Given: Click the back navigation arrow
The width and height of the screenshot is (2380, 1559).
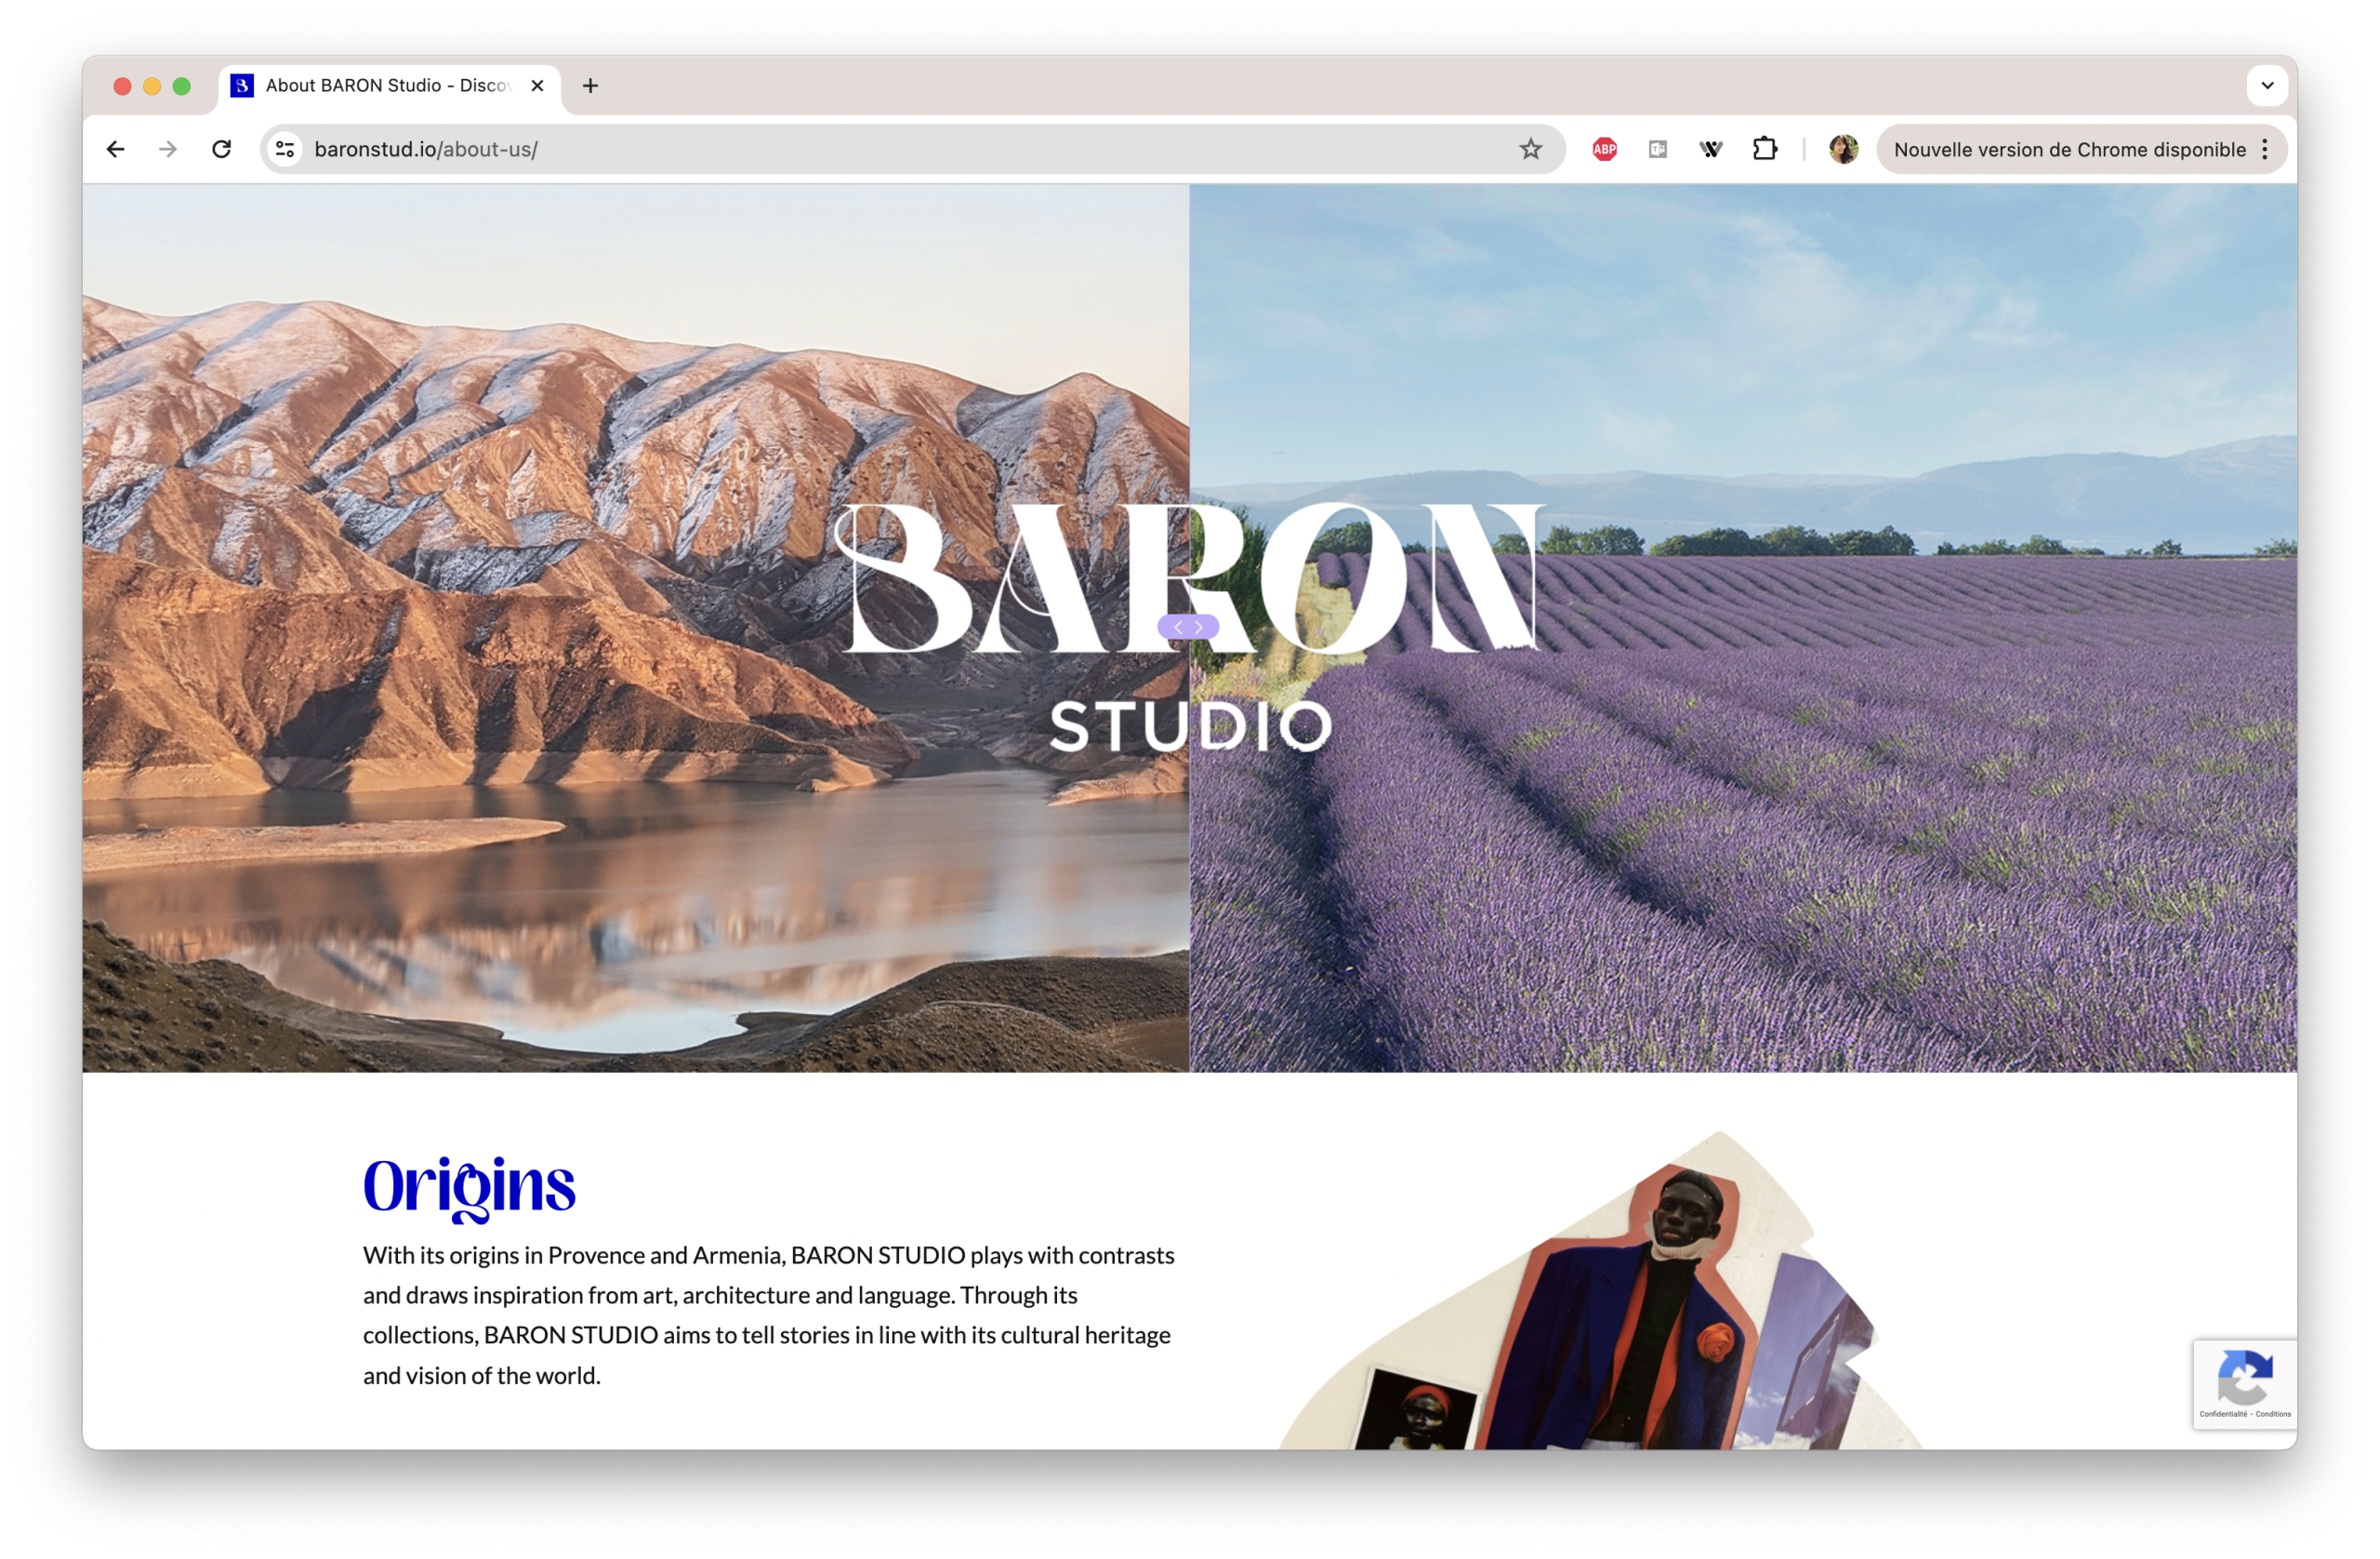Looking at the screenshot, I should [116, 149].
